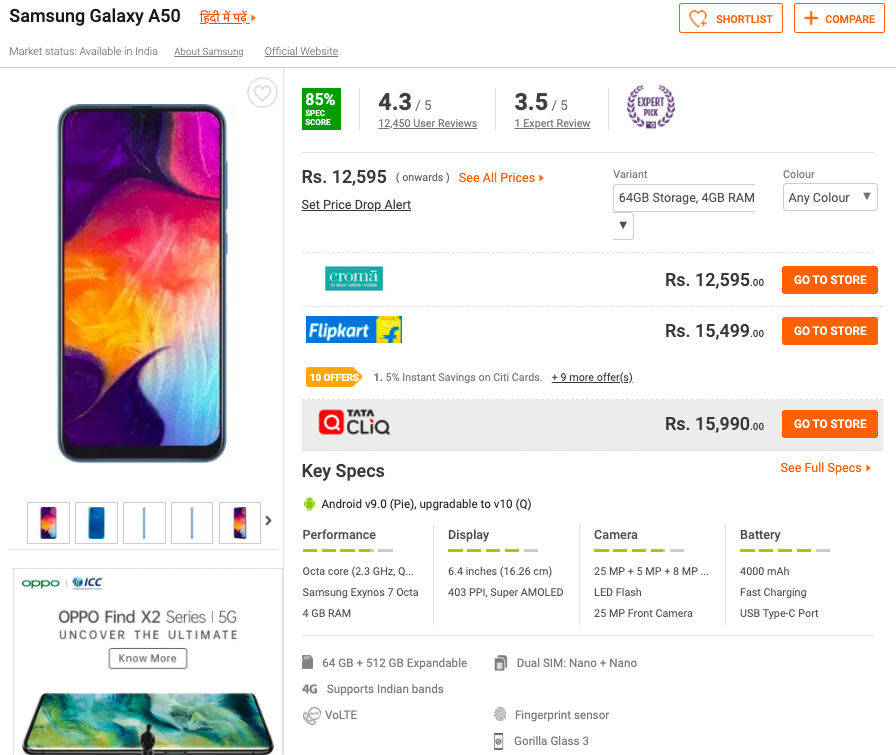Click the green Android robot icon
This screenshot has height=755, width=896.
pos(310,504)
